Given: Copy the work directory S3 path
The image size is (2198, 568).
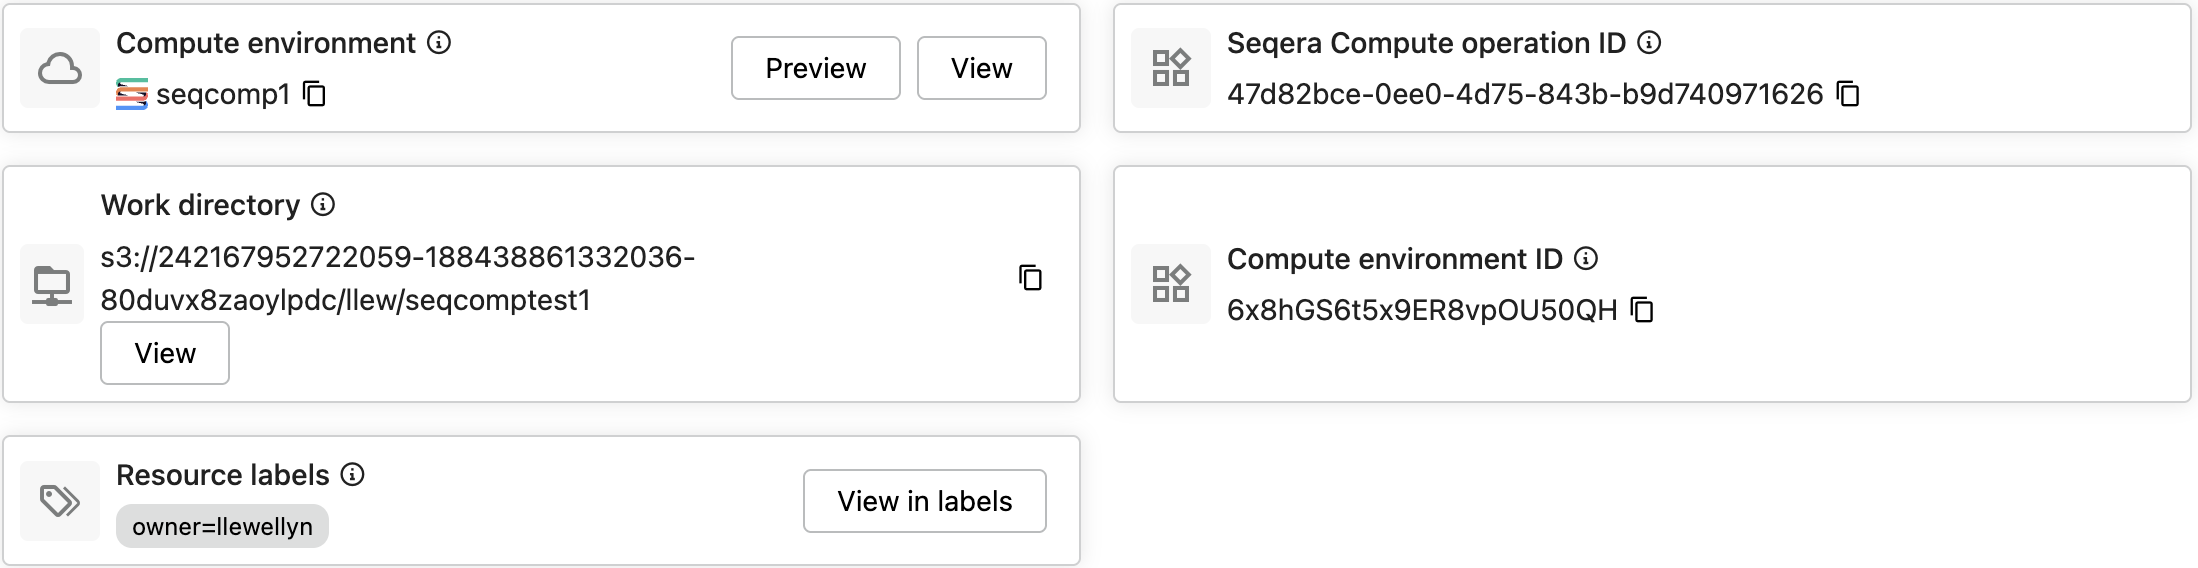Looking at the screenshot, I should [1030, 277].
